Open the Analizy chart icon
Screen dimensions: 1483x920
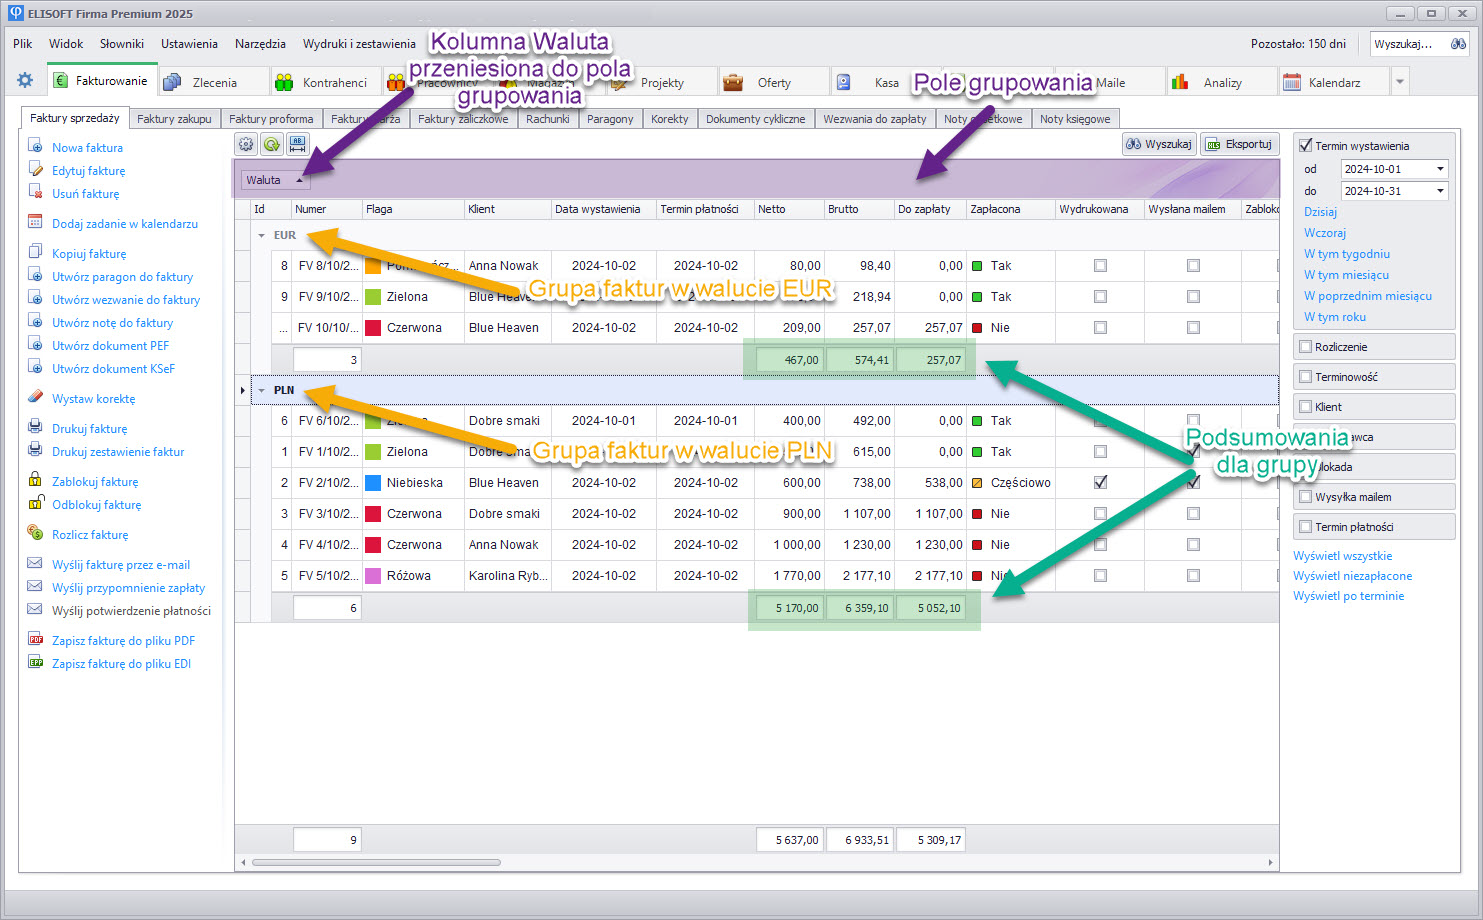[x=1180, y=82]
